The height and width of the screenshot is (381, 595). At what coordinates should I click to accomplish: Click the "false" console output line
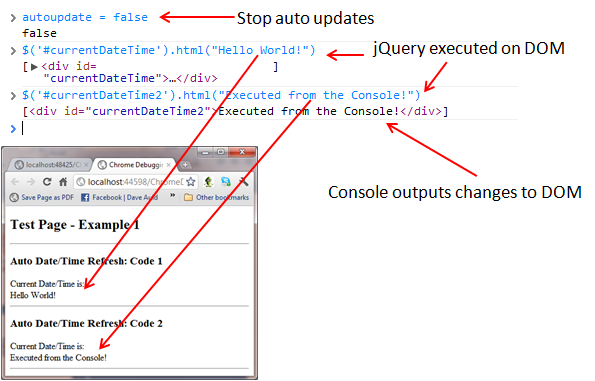coord(39,33)
